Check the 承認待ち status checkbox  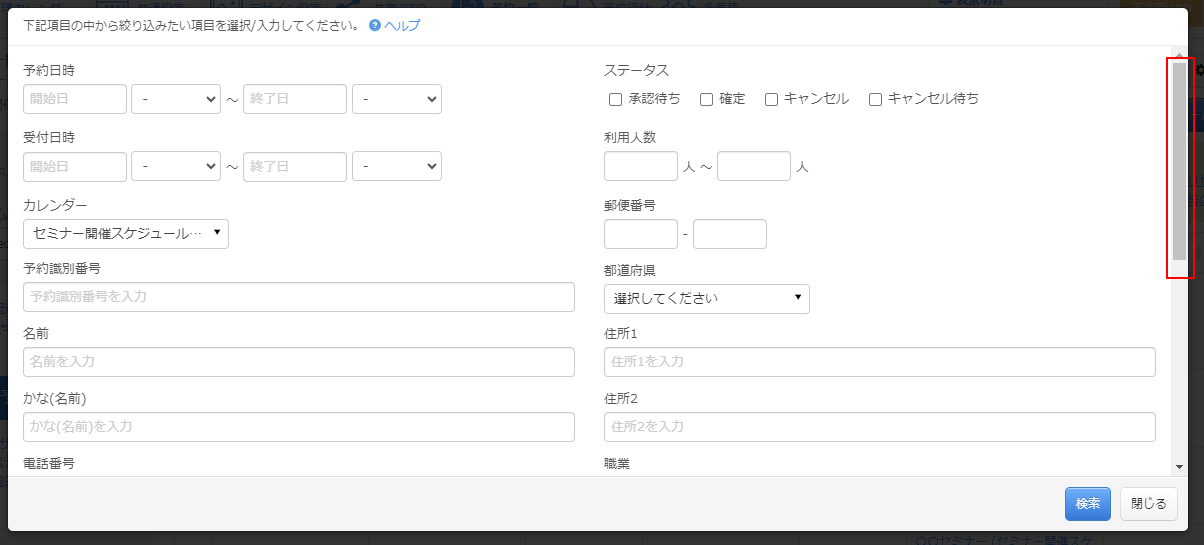[x=616, y=99]
